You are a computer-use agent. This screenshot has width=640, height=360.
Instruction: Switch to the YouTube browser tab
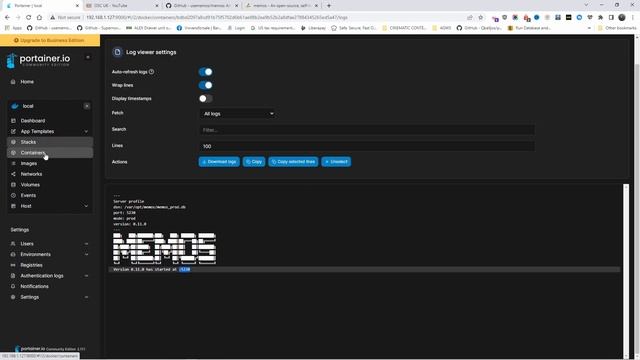click(121, 6)
